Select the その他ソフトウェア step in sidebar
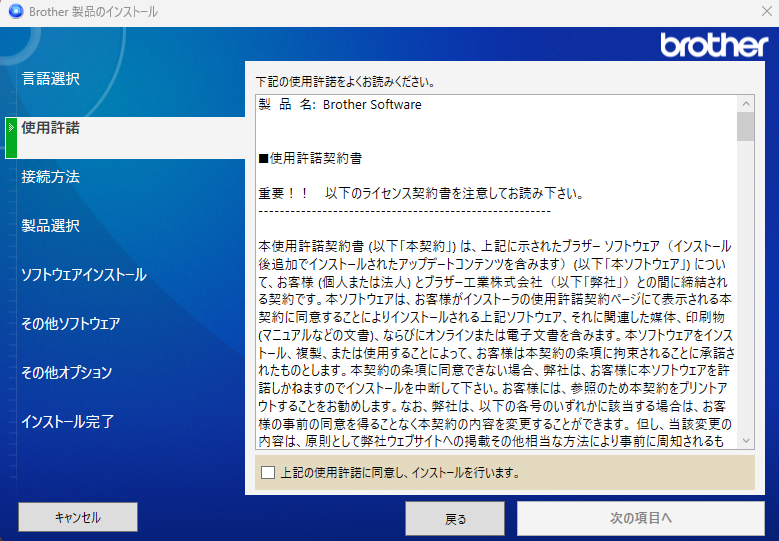 point(71,323)
